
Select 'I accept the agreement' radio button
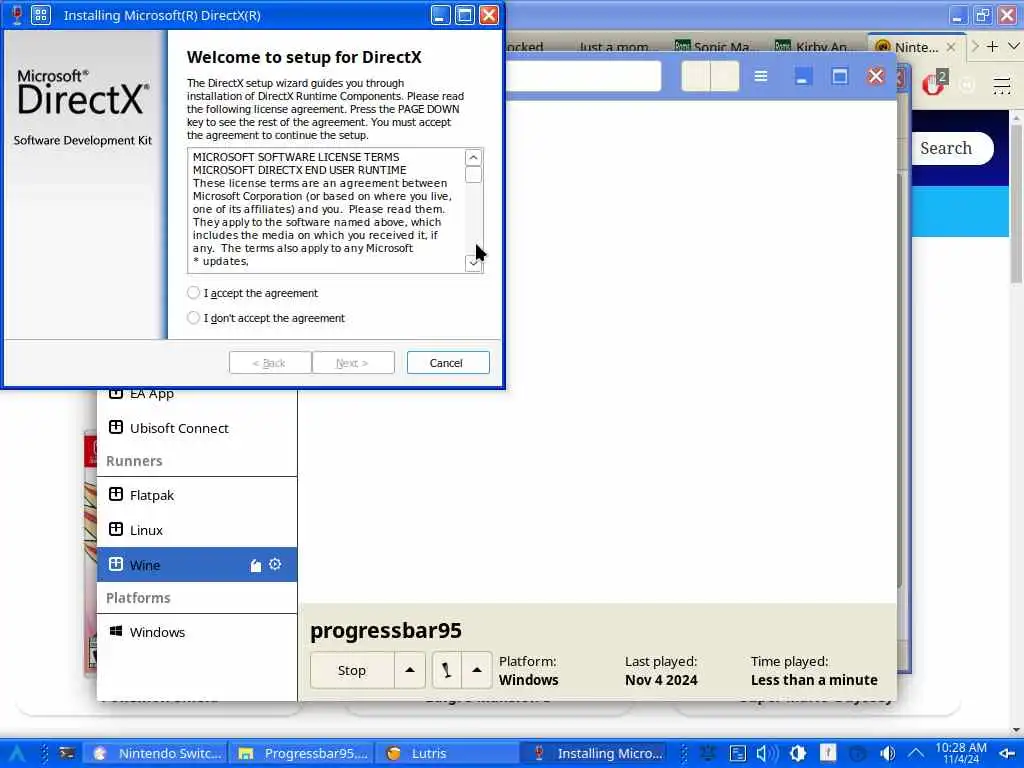tap(193, 293)
